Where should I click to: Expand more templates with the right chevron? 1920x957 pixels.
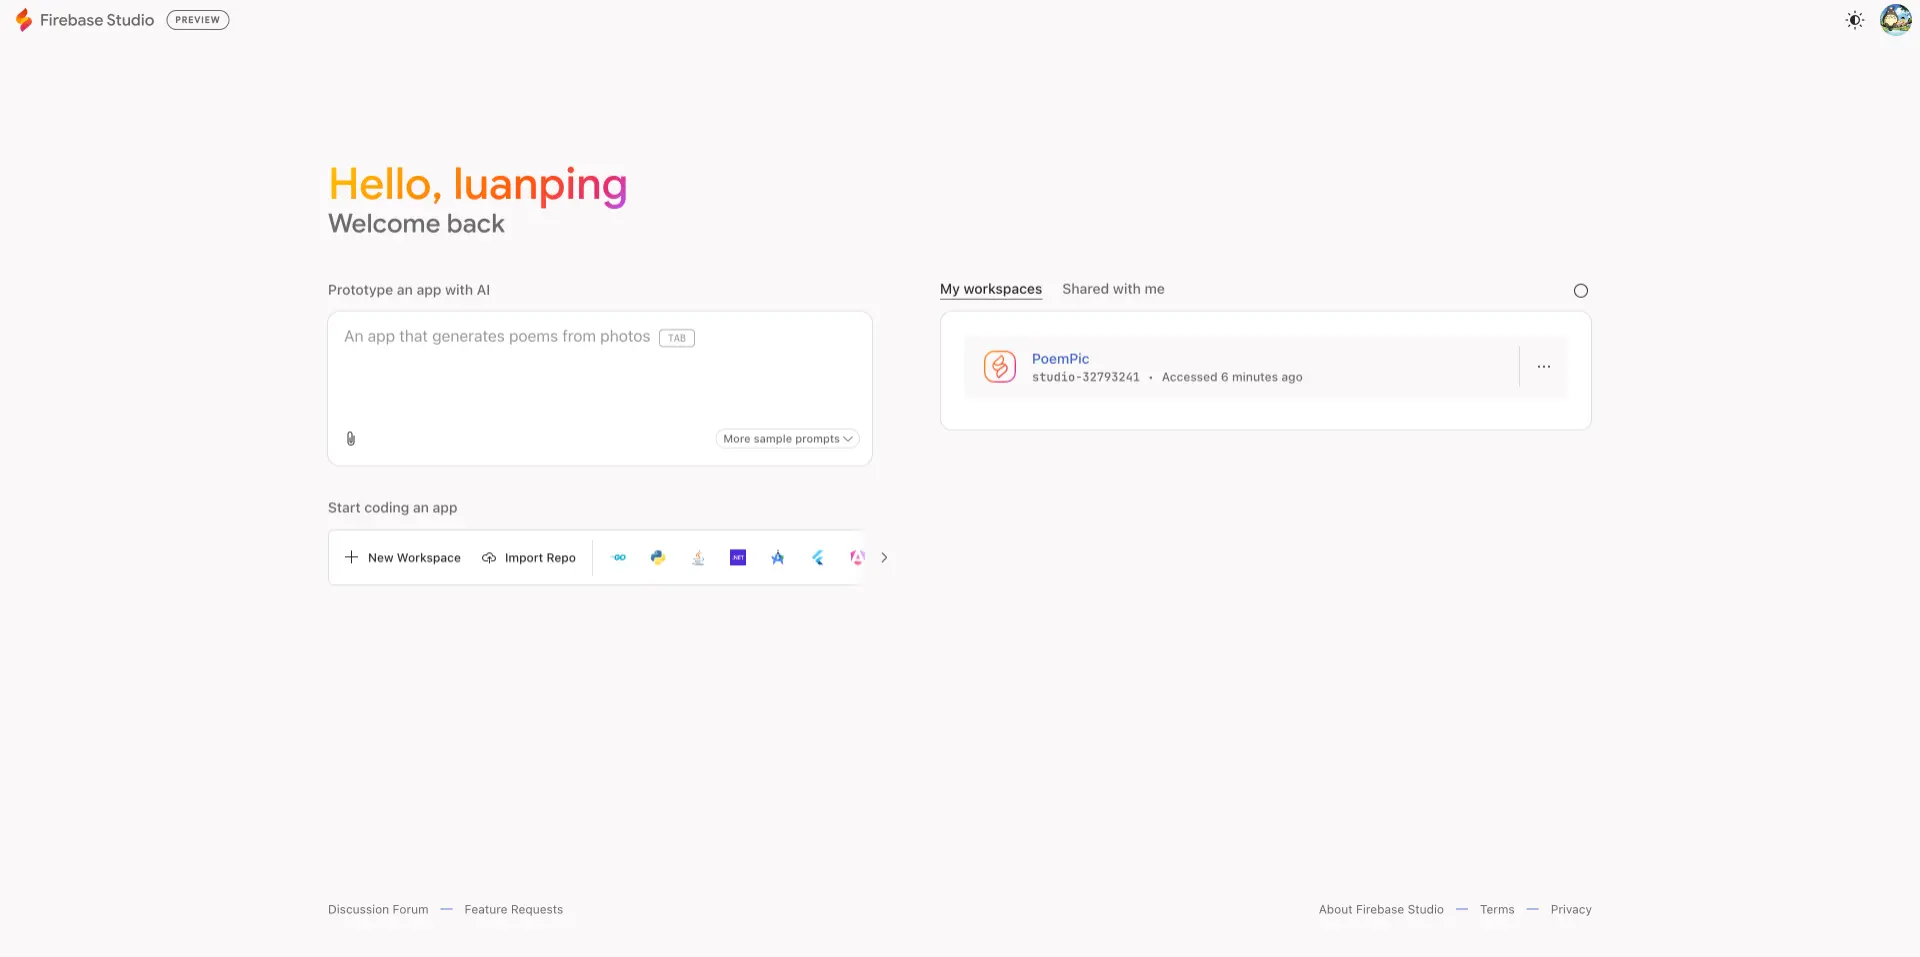pyautogui.click(x=884, y=557)
